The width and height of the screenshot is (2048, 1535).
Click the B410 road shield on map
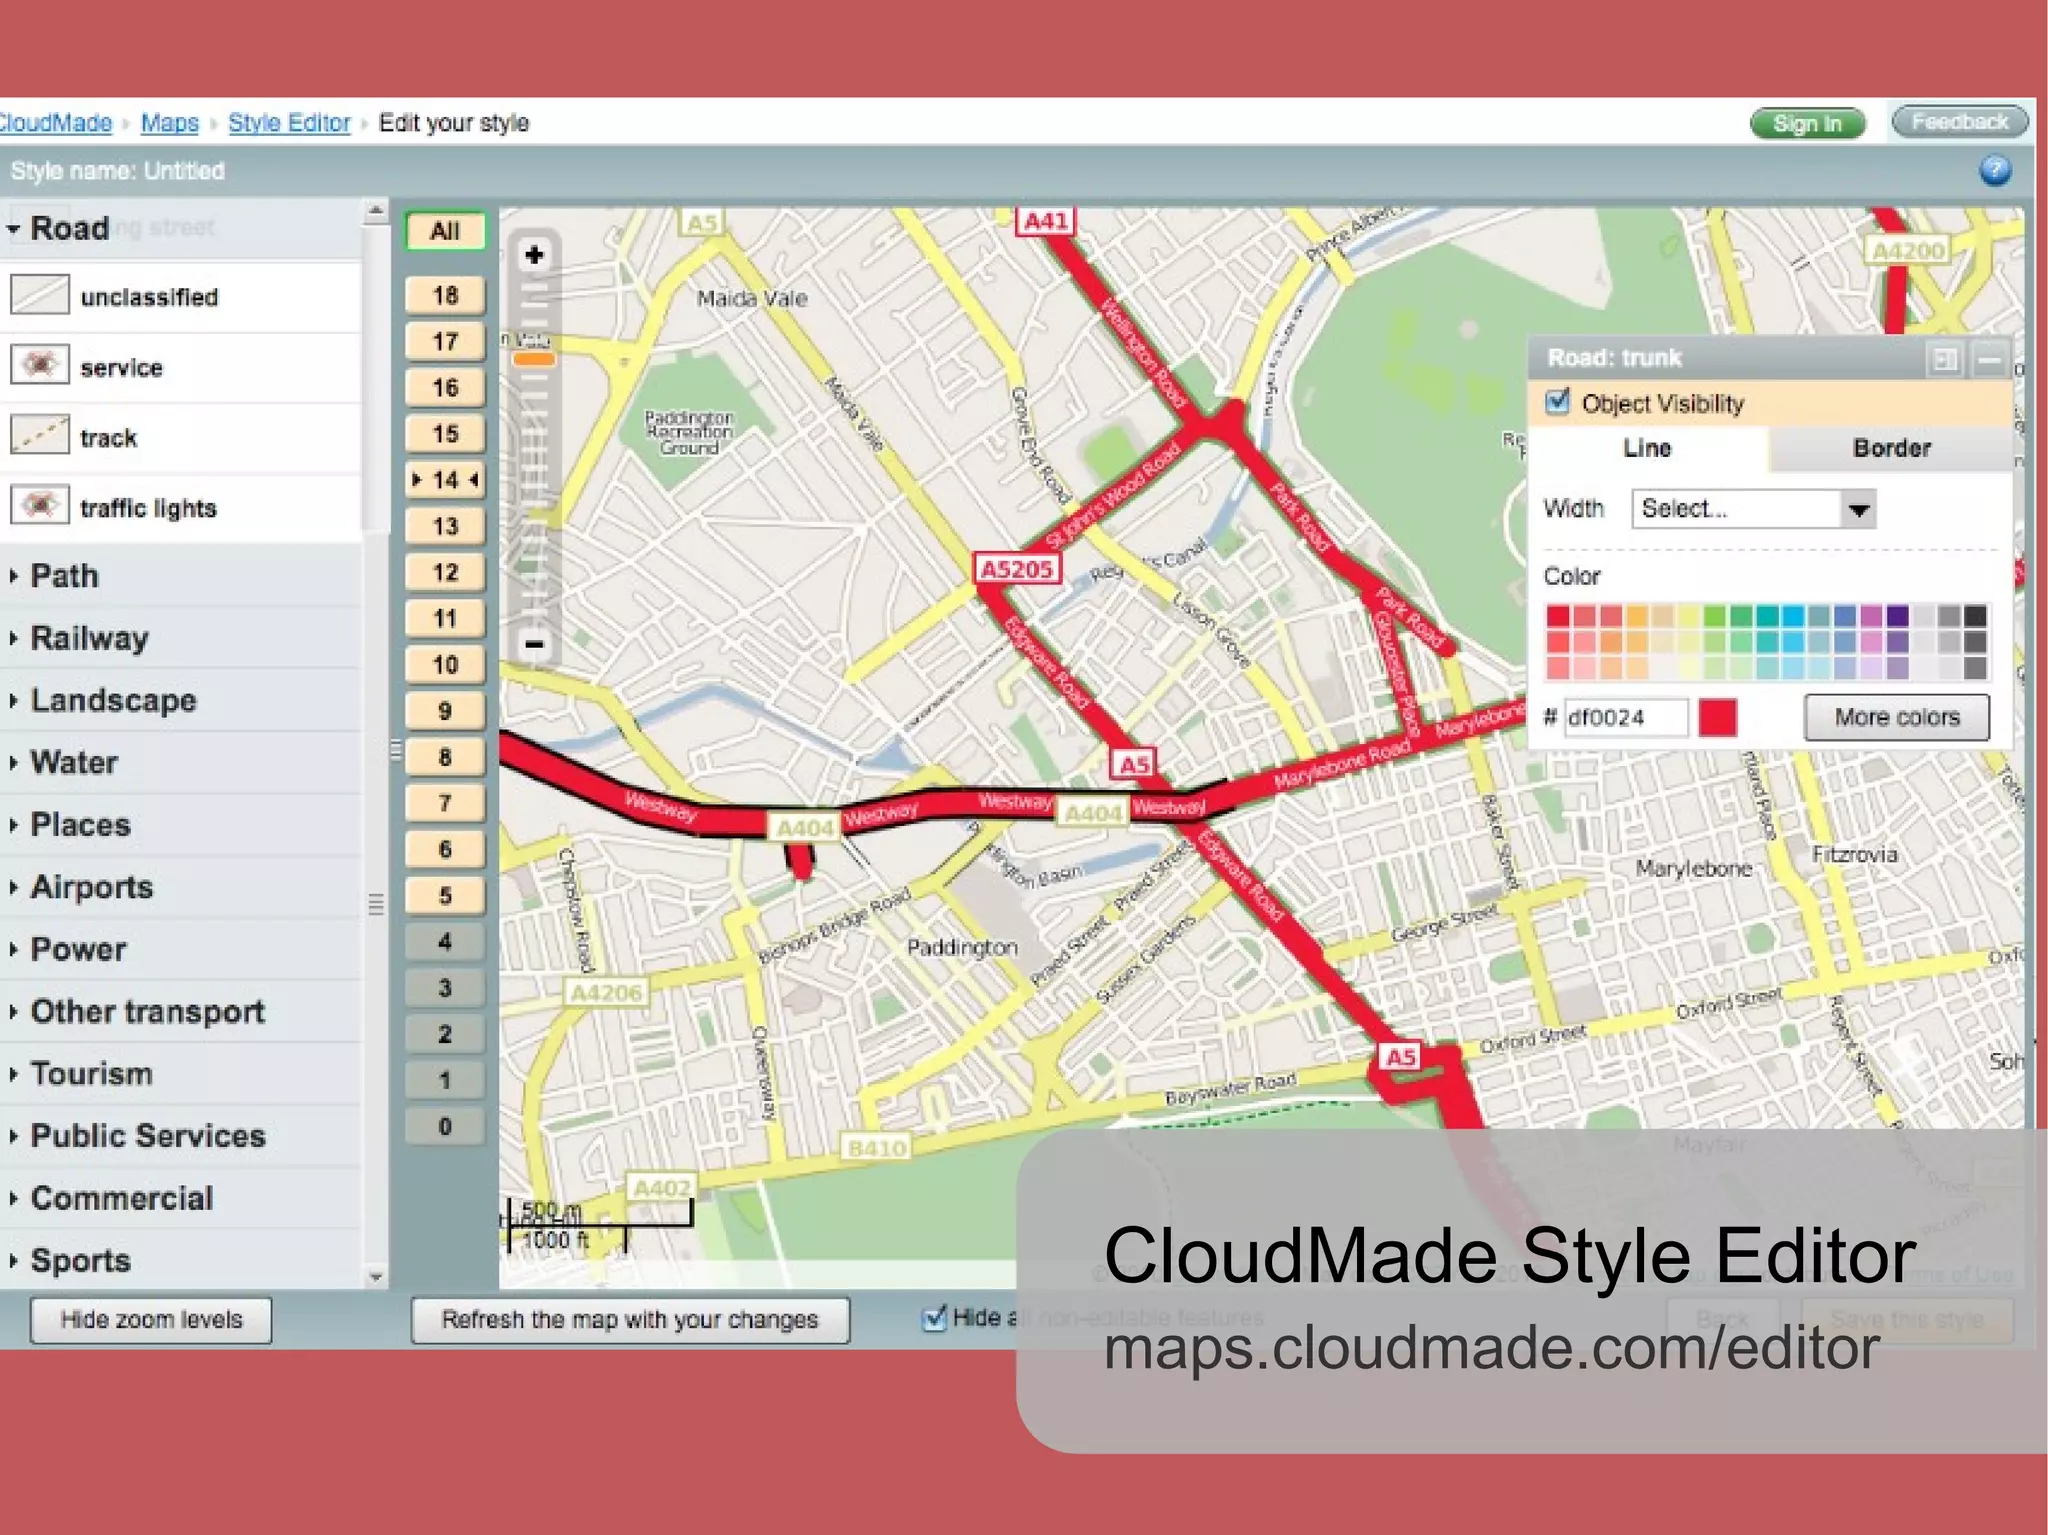pyautogui.click(x=876, y=1148)
